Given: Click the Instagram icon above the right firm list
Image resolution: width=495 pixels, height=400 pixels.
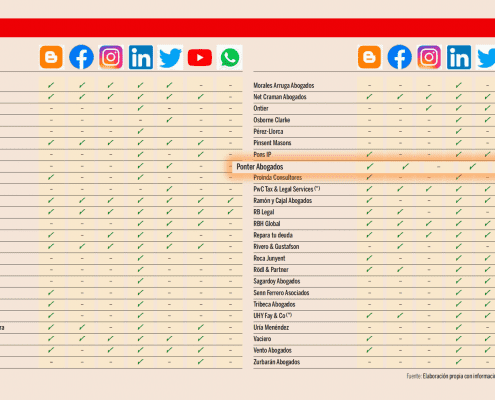Looking at the screenshot, I should click(x=429, y=57).
